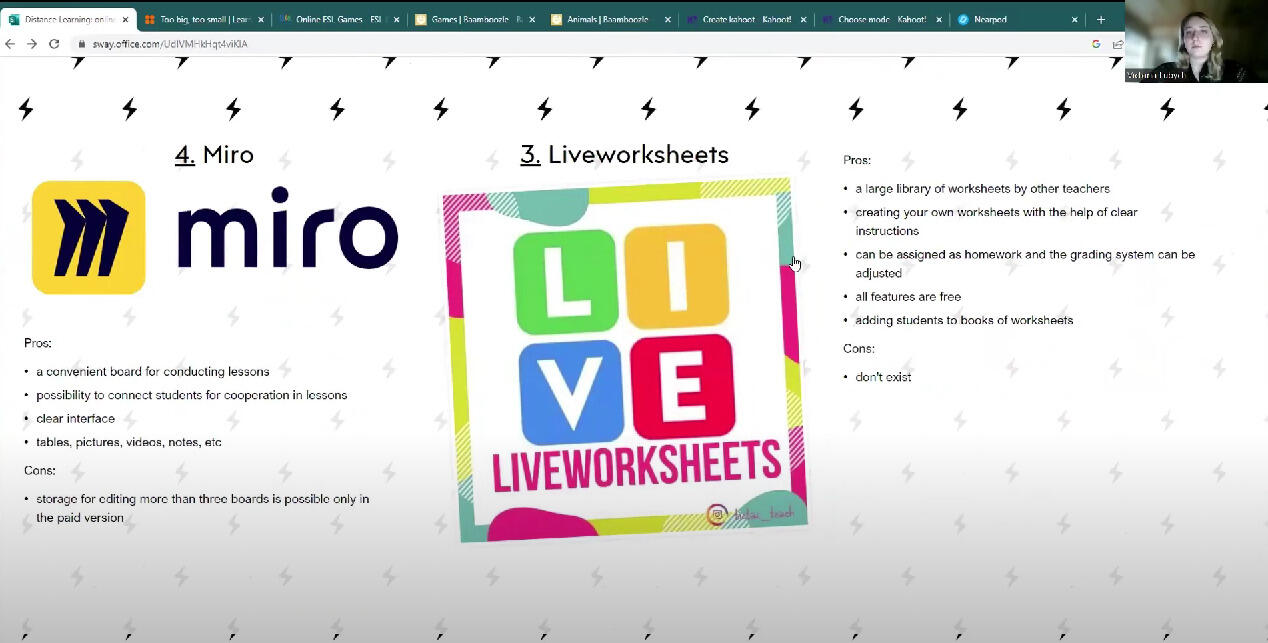Go back to the previous page
This screenshot has height=643, width=1268.
(11, 44)
